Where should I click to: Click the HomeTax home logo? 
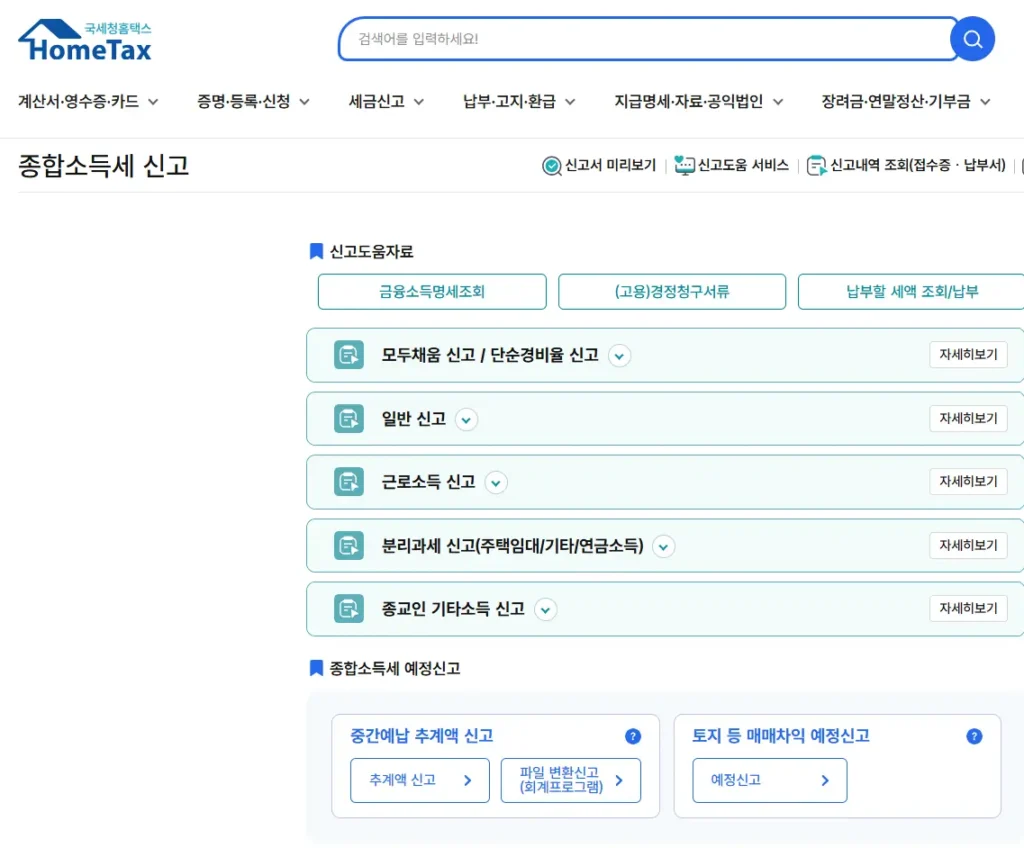84,36
